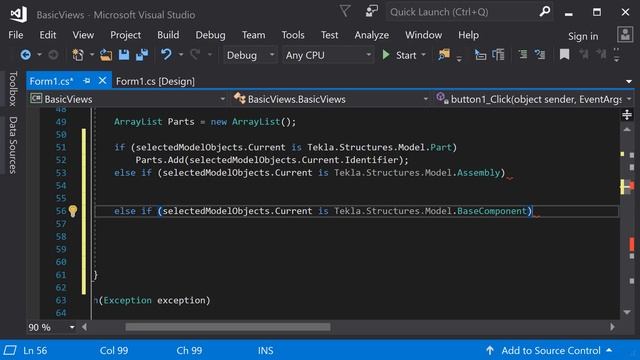
Task: Expand the open documents tab list arrow
Action: point(629,81)
